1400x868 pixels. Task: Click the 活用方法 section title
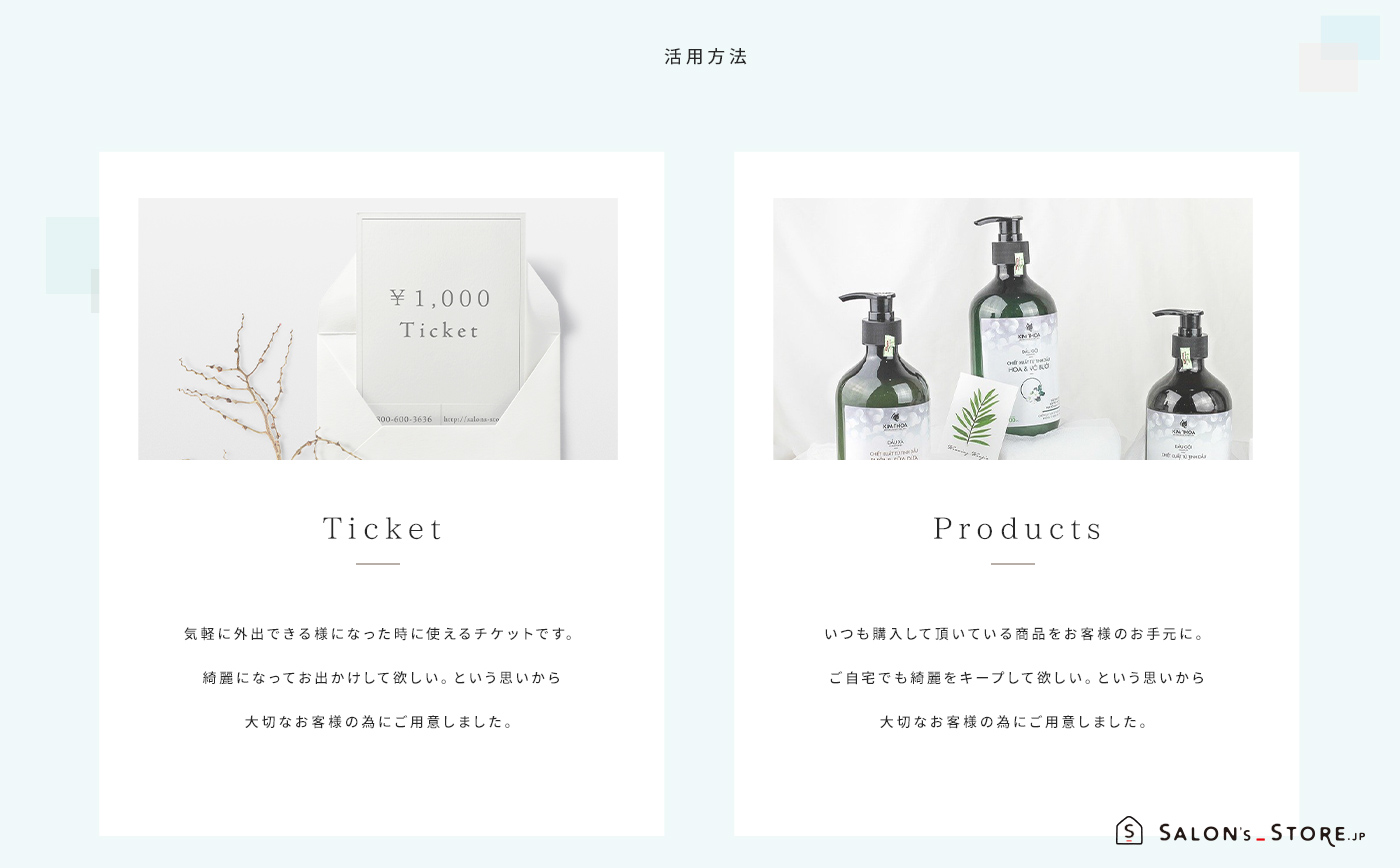(706, 57)
